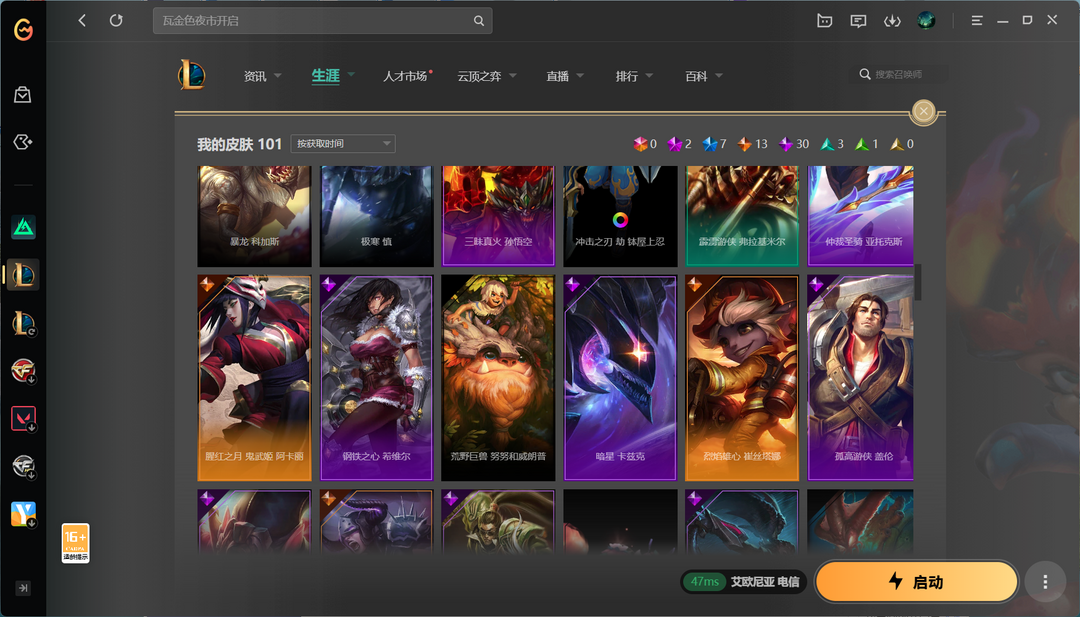Open the game tag icon below the shop
Screen dimensions: 1080x617
coord(23,142)
